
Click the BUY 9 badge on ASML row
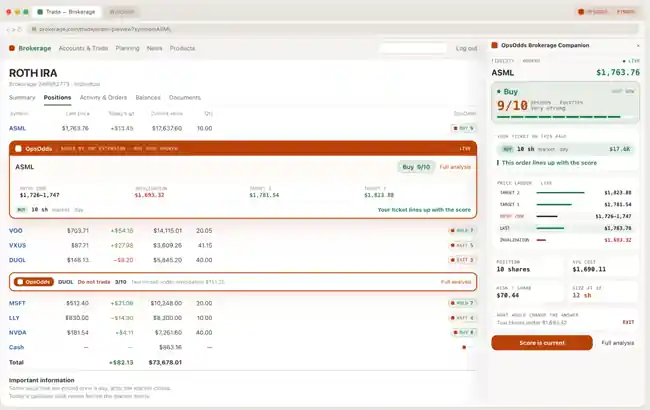463,128
